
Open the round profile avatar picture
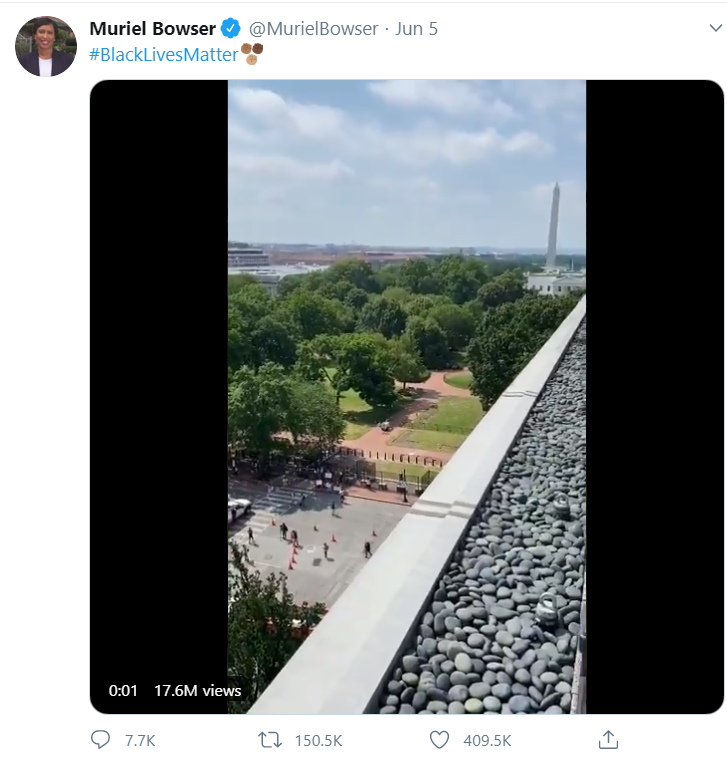pos(45,46)
